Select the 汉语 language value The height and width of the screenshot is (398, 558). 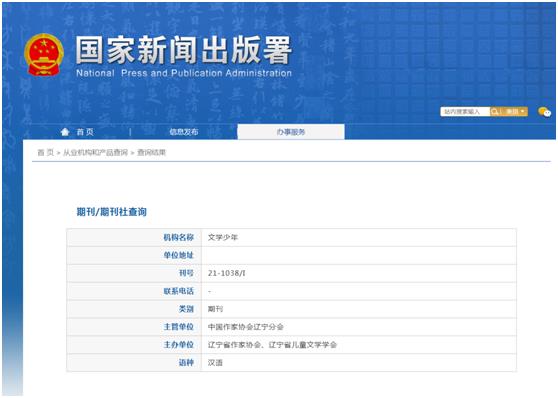coord(215,363)
